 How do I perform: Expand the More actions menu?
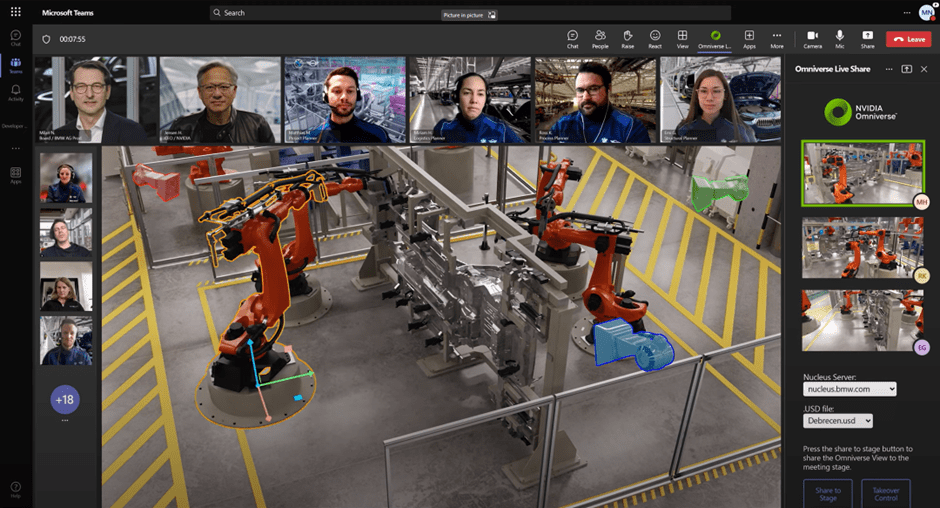777,38
